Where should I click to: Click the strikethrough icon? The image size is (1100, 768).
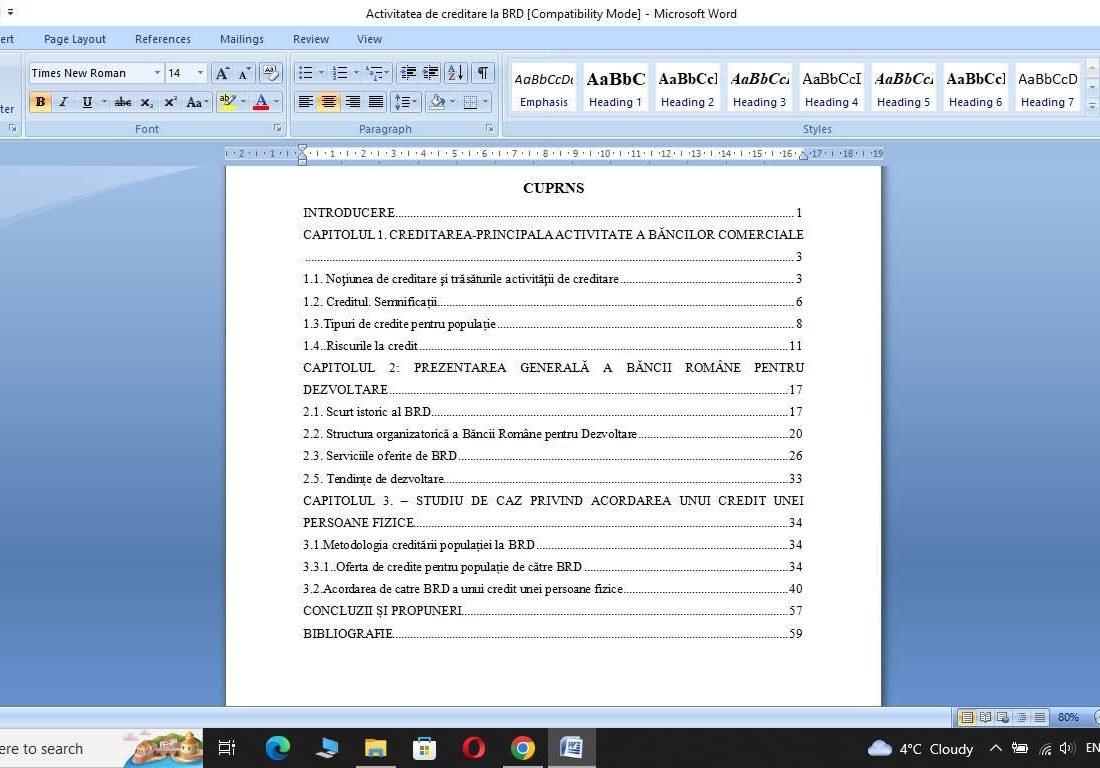tap(123, 101)
